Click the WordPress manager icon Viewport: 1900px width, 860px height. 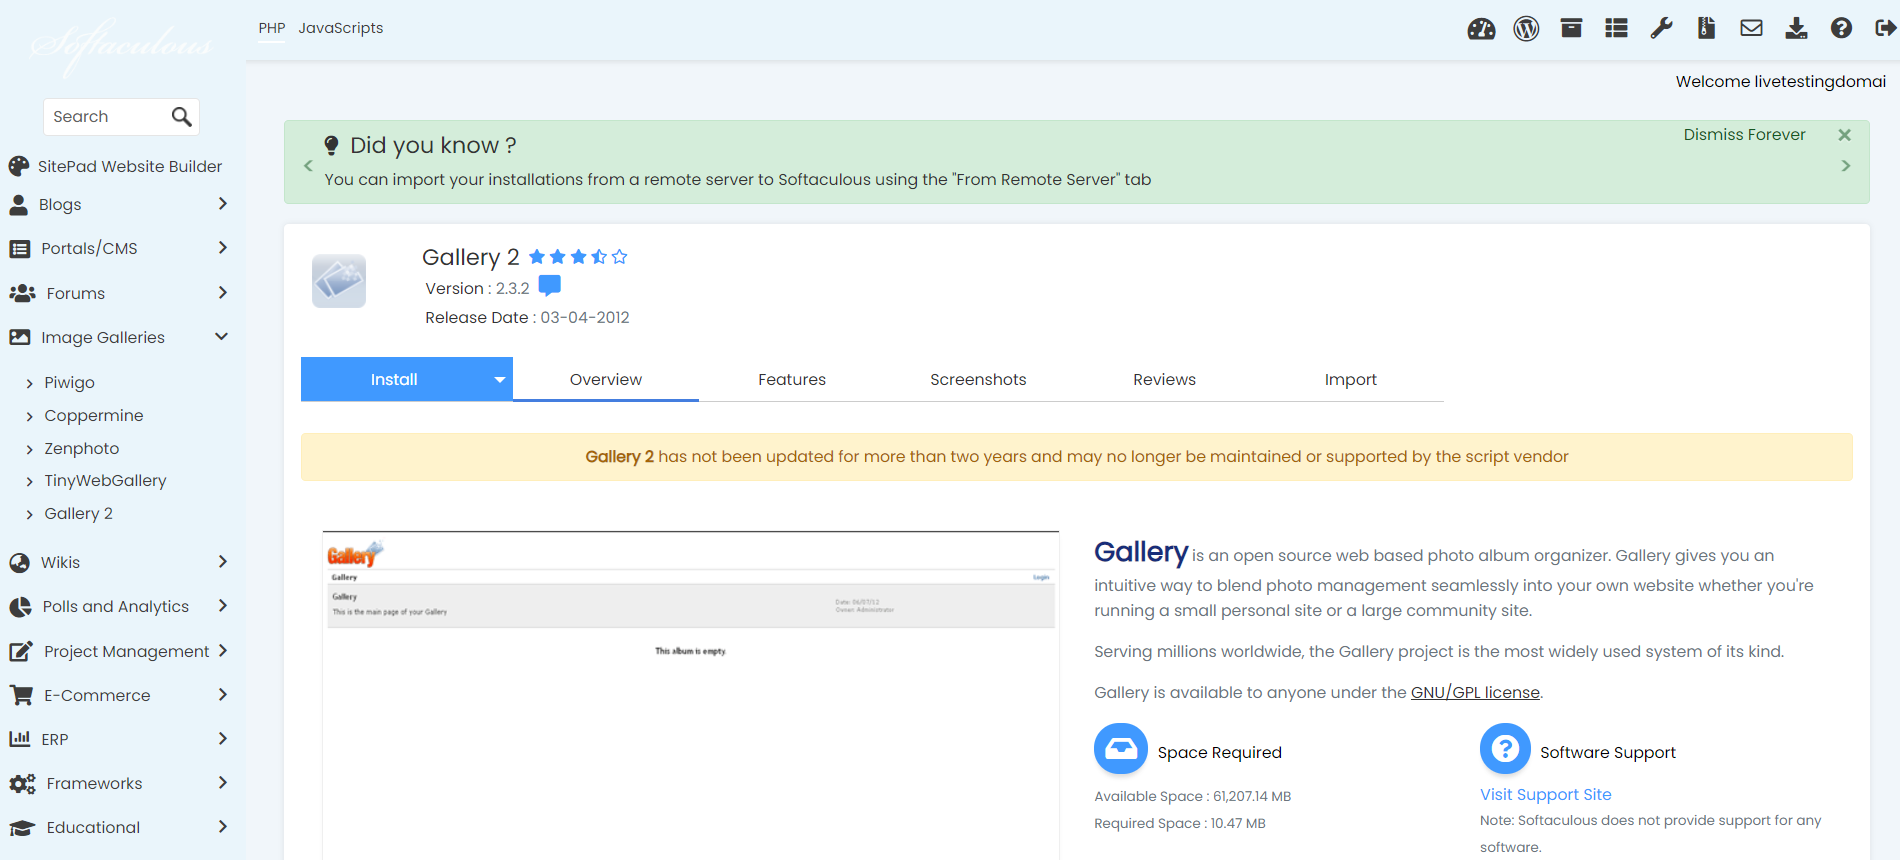(1526, 29)
